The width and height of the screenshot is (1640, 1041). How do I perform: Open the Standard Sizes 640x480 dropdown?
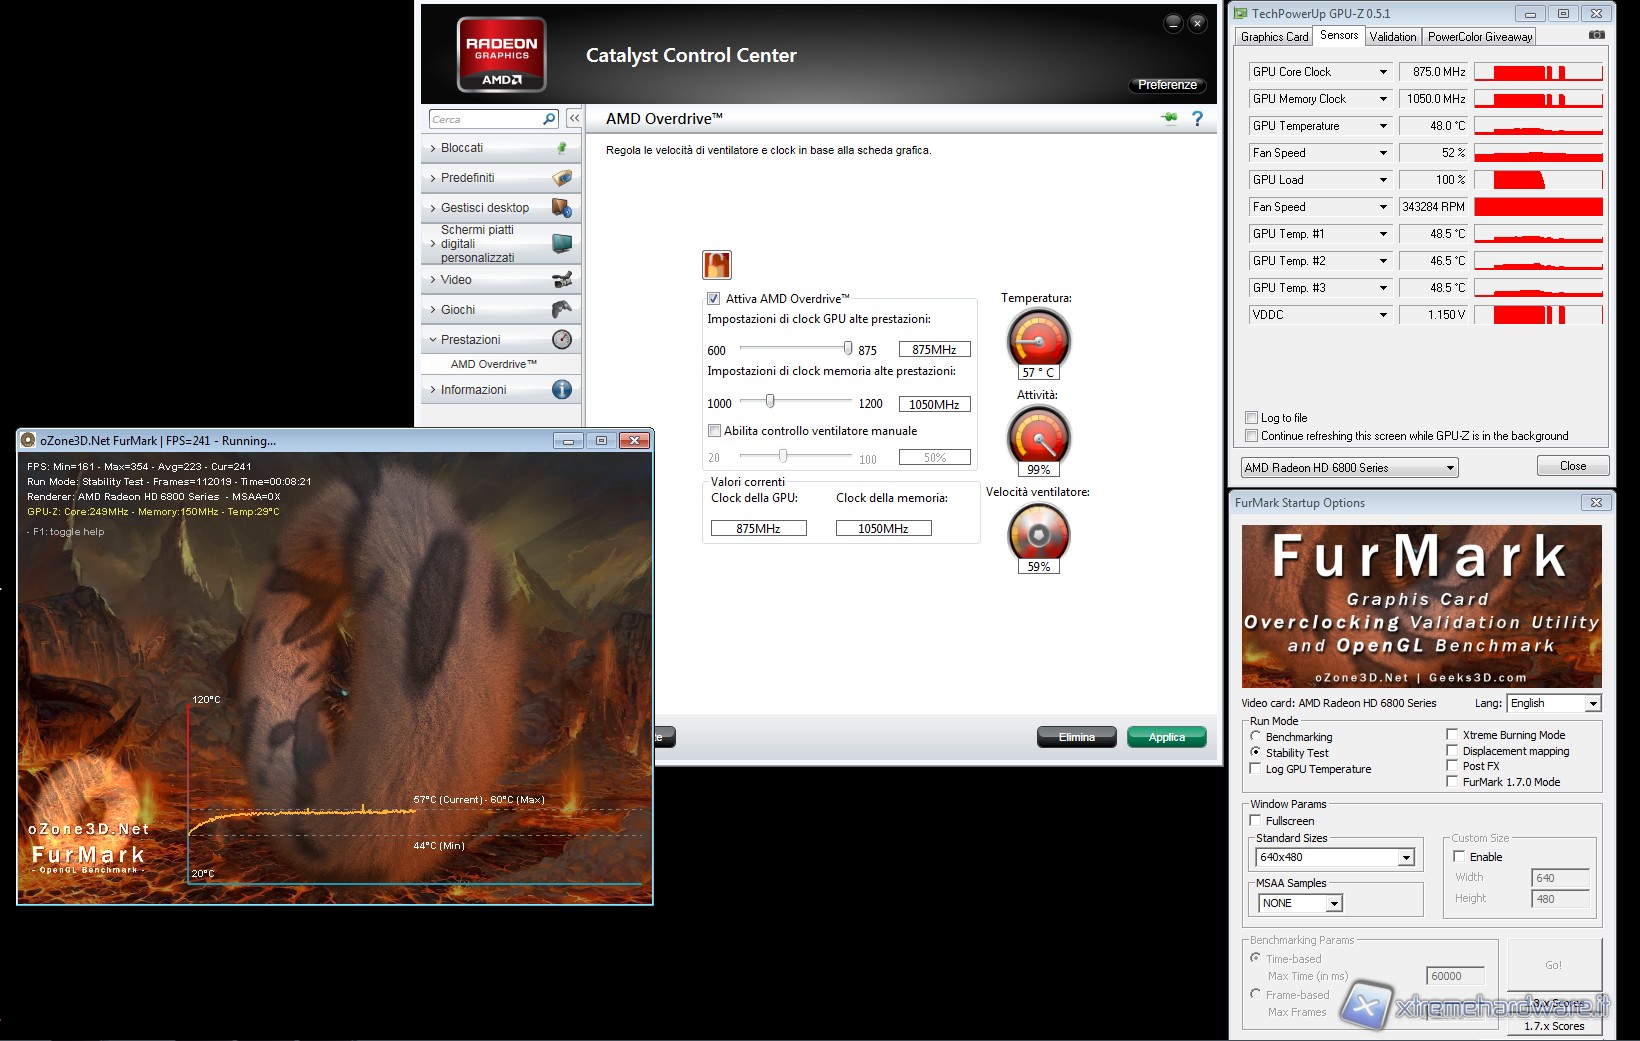tap(1406, 858)
